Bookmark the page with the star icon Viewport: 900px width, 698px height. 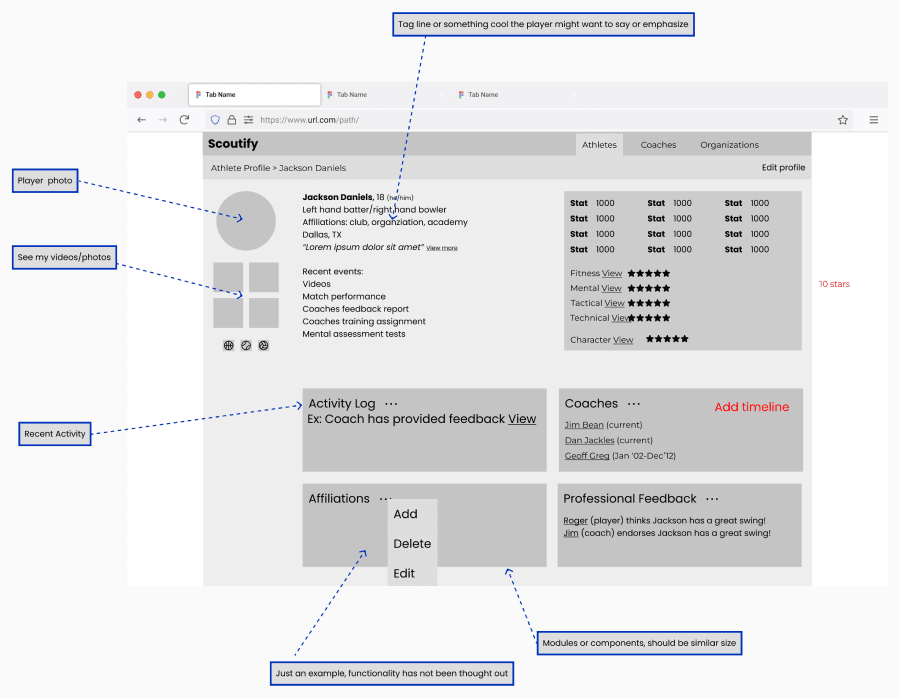pos(843,120)
